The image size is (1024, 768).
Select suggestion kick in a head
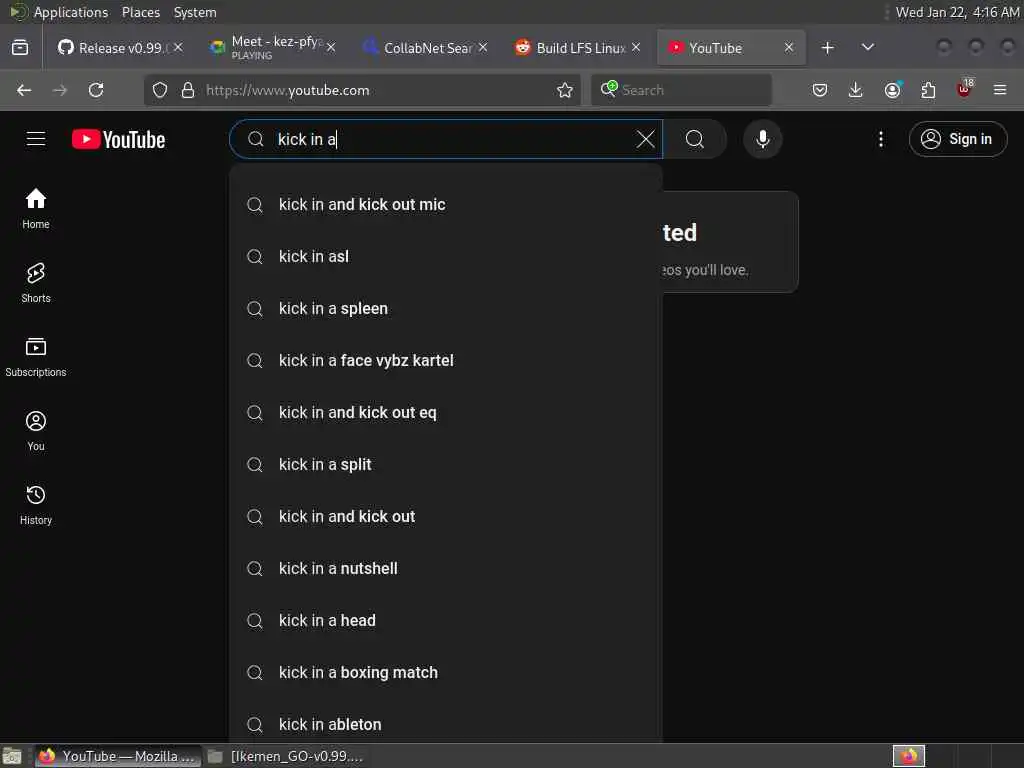pyautogui.click(x=445, y=620)
